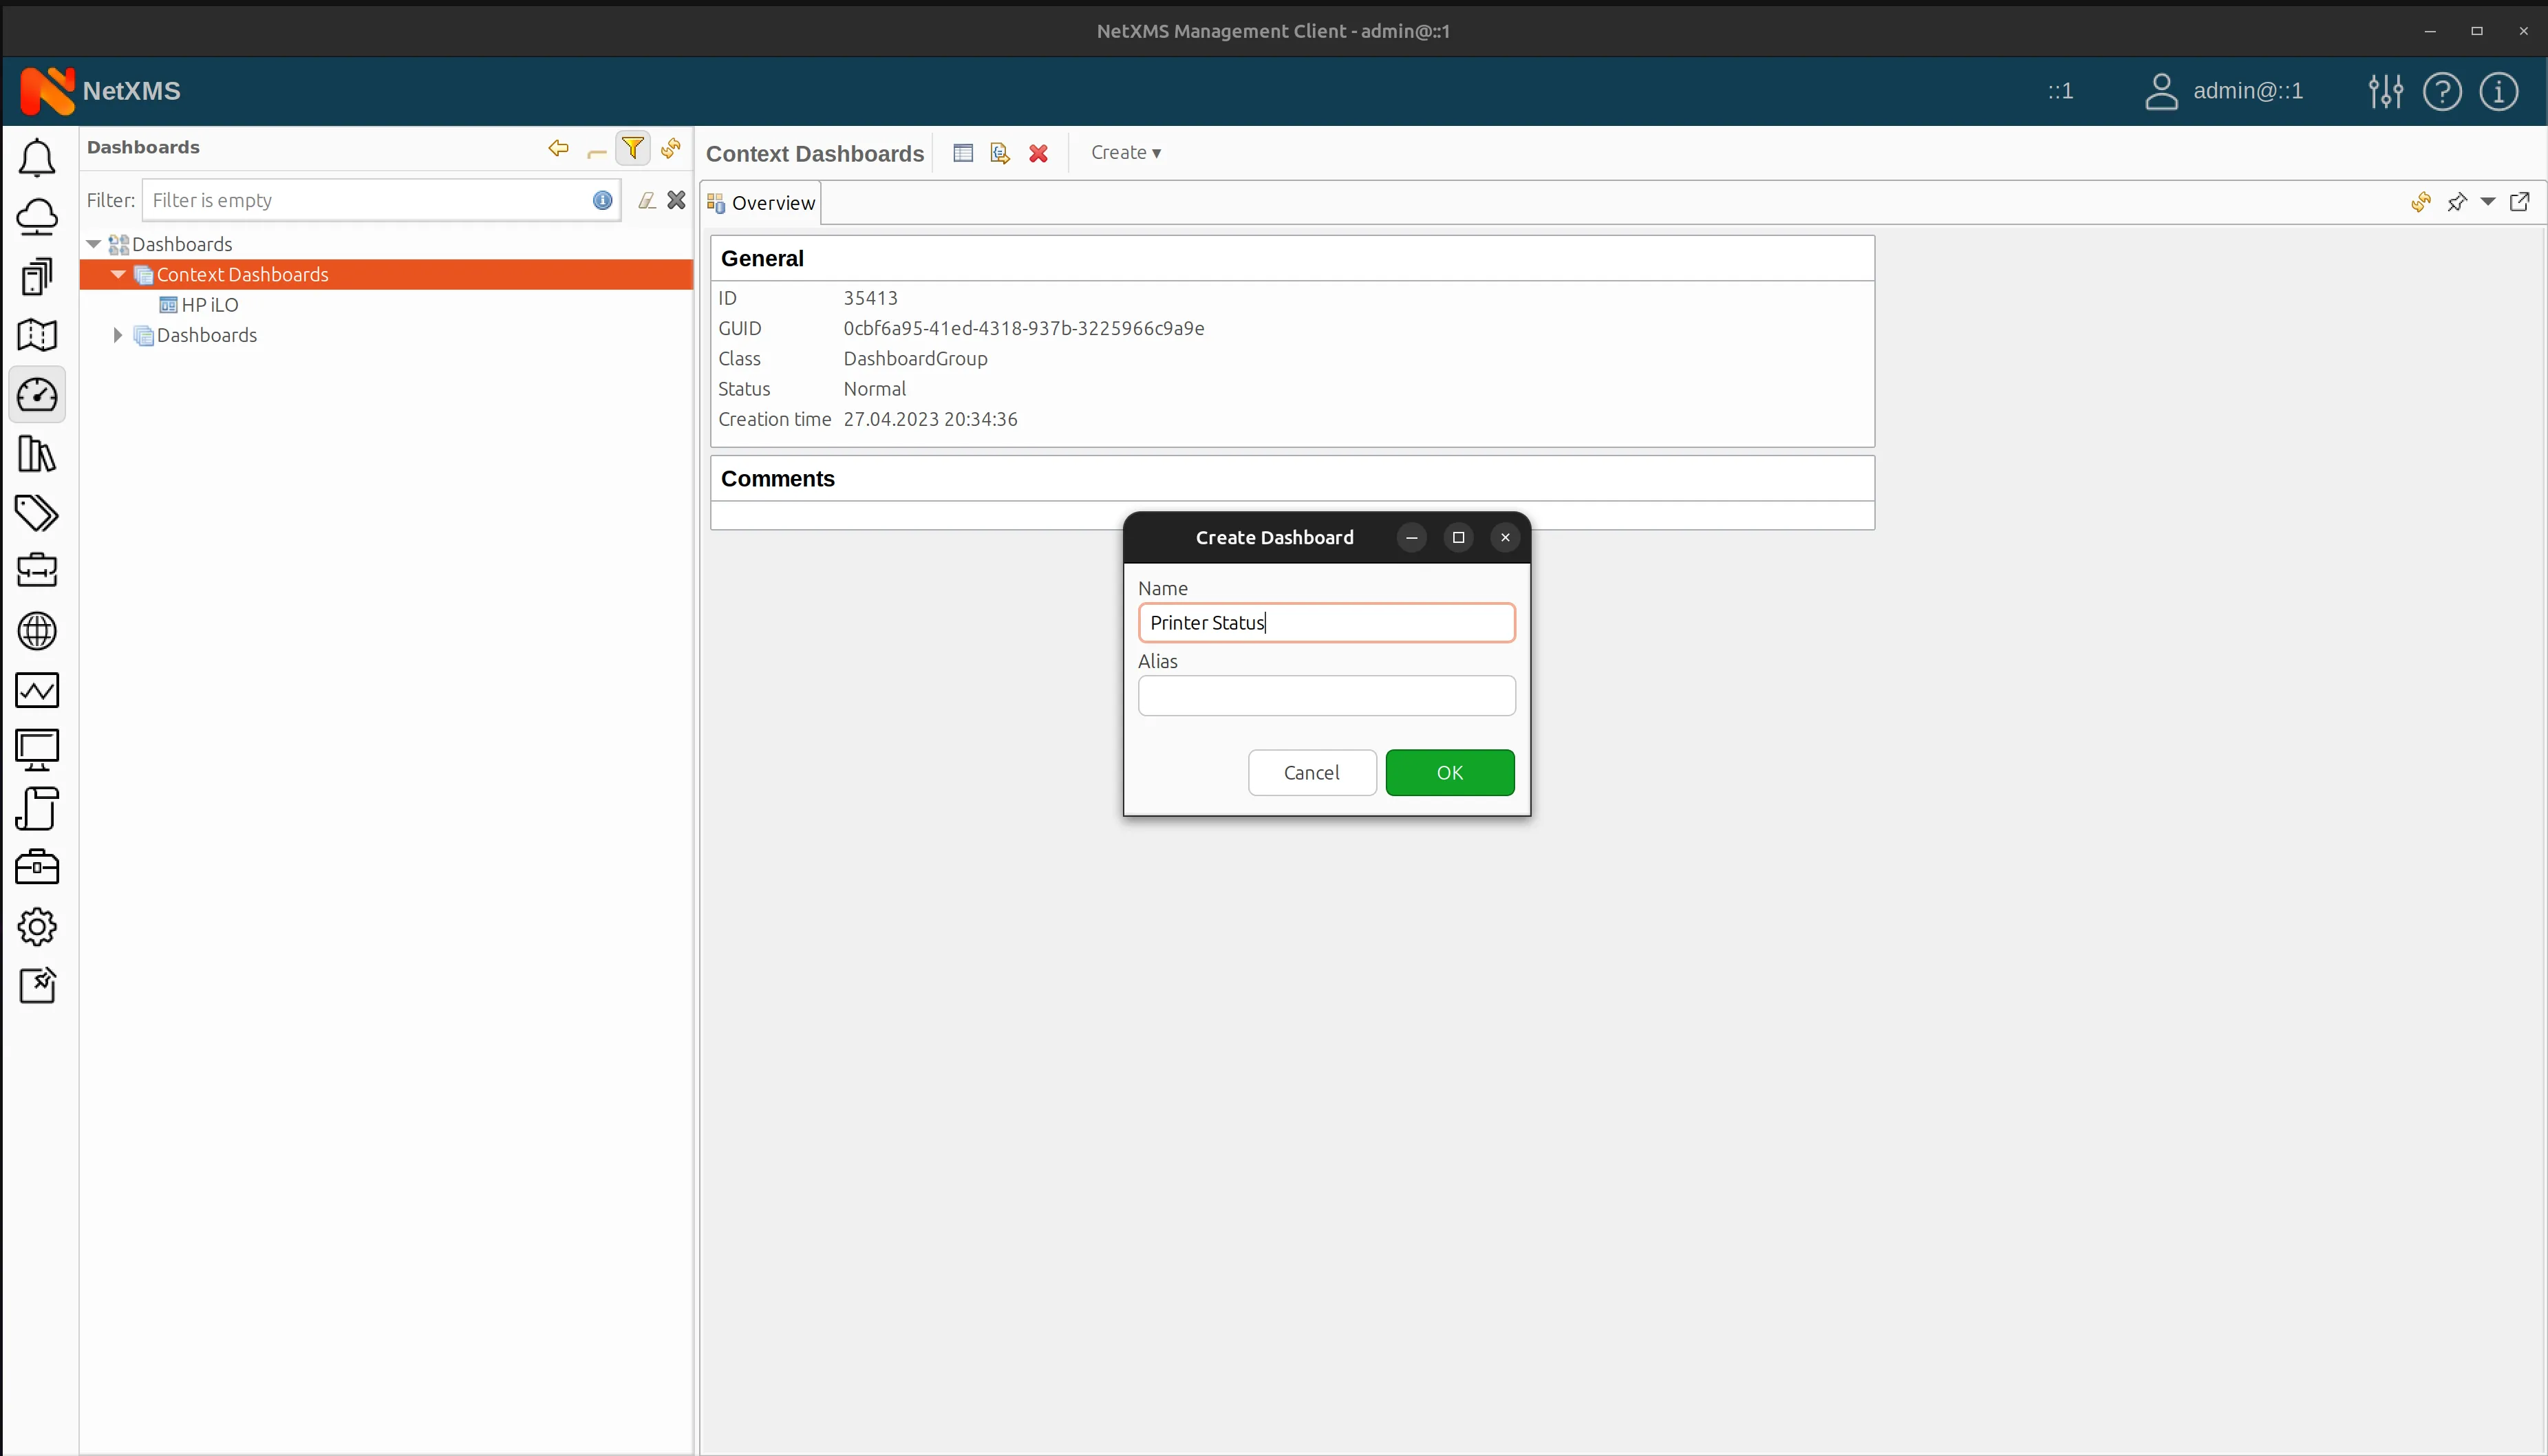Delete selection using red X toolbar icon
This screenshot has height=1456, width=2548.
[x=1038, y=153]
